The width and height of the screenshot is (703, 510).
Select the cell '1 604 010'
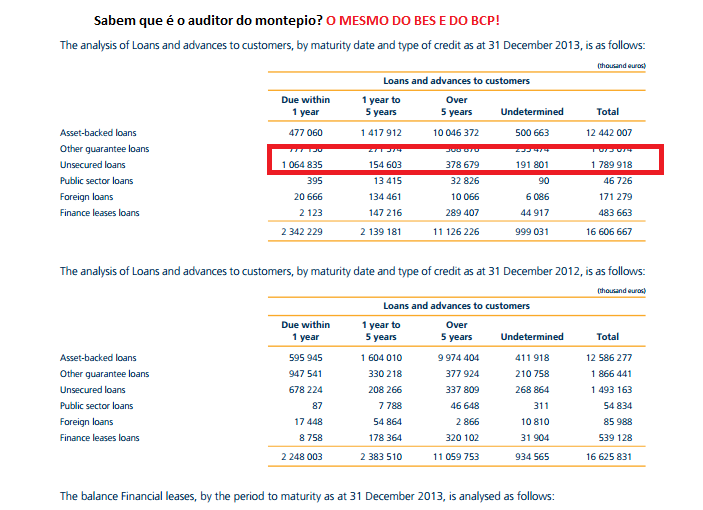[x=381, y=358]
